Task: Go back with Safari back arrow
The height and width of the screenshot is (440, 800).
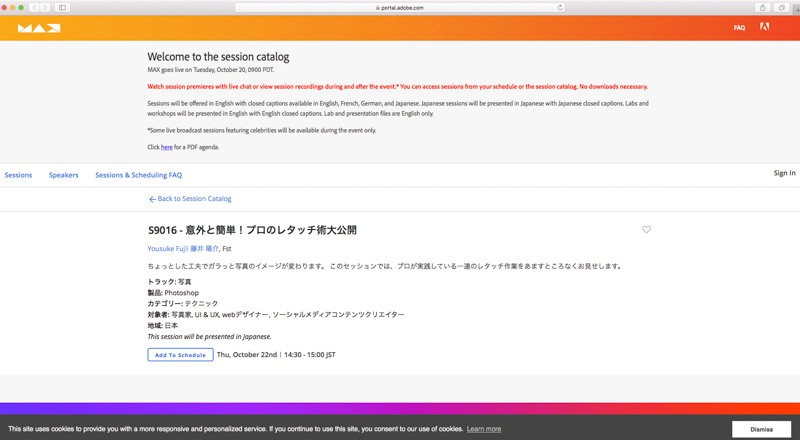Action: [x=34, y=8]
